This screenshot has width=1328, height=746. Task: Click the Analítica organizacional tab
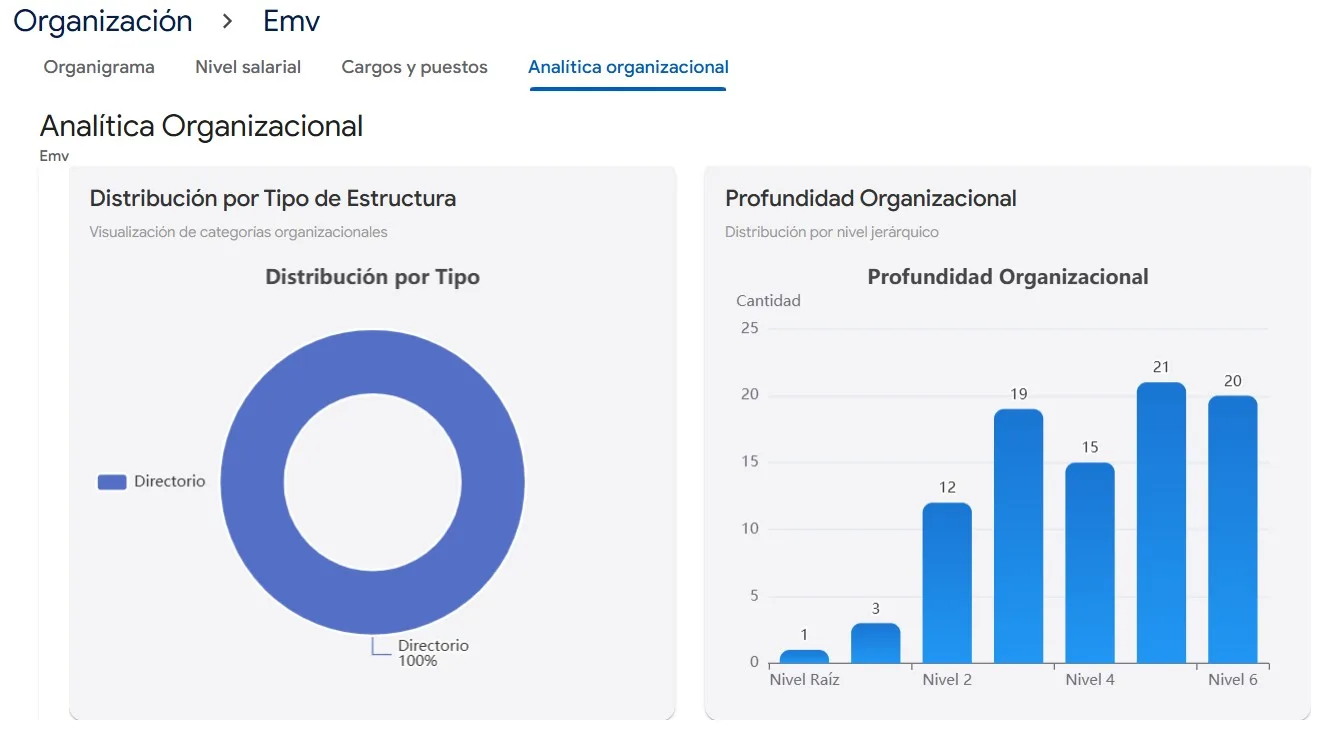(x=628, y=67)
